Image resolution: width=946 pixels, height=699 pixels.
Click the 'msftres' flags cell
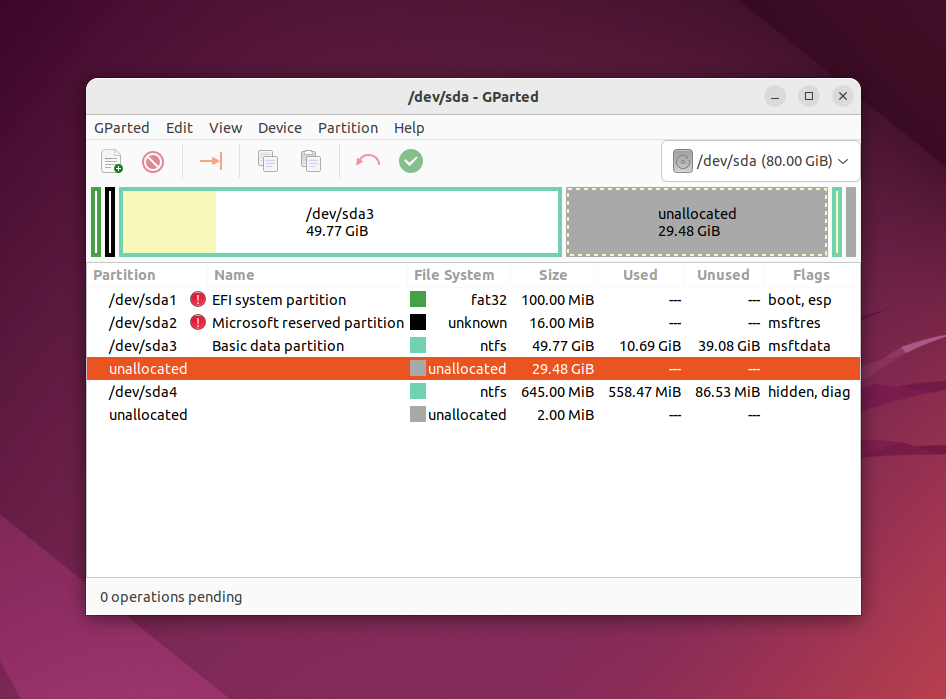pos(794,323)
